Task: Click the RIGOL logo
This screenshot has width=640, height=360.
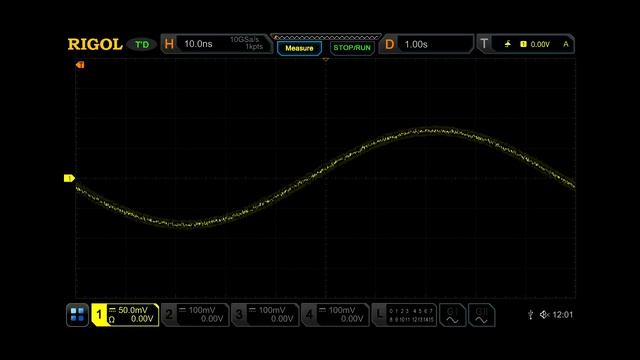Action: pyautogui.click(x=95, y=44)
